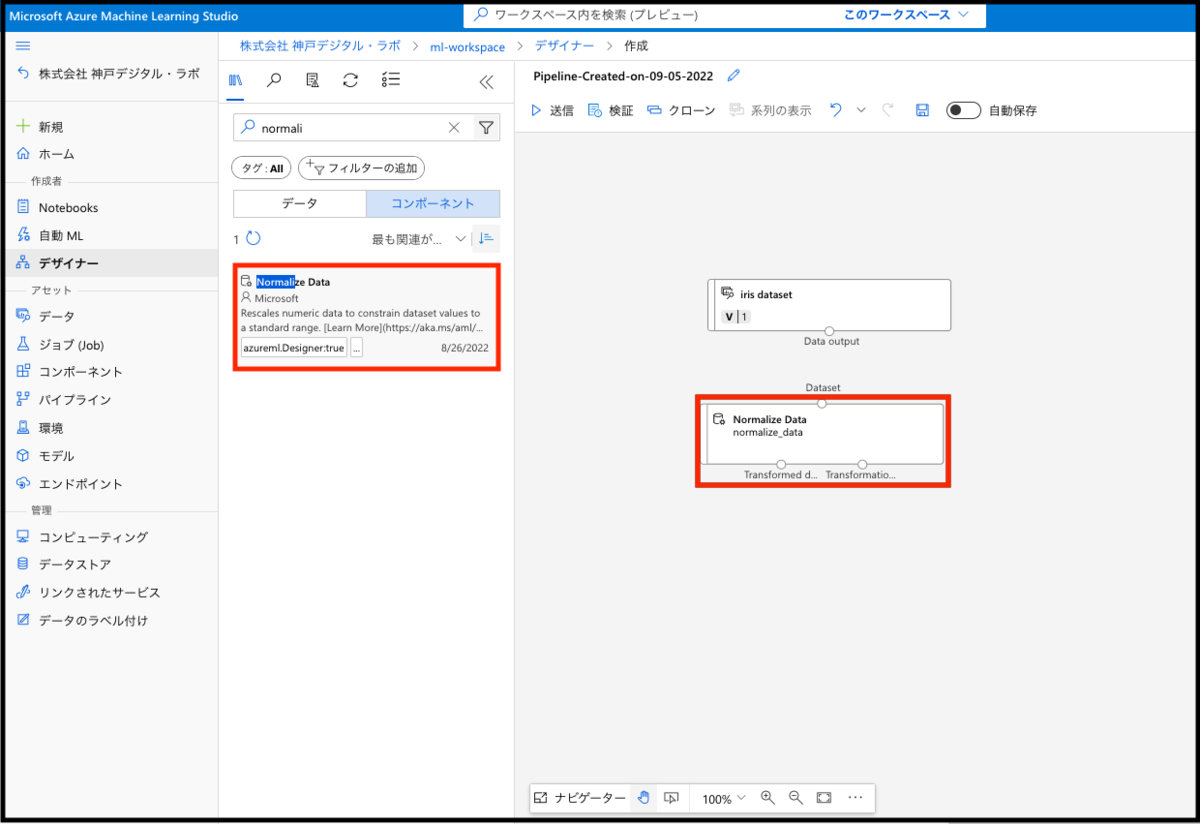Open the このワークスペース scope dropdown
1200x824 pixels.
pyautogui.click(x=907, y=15)
